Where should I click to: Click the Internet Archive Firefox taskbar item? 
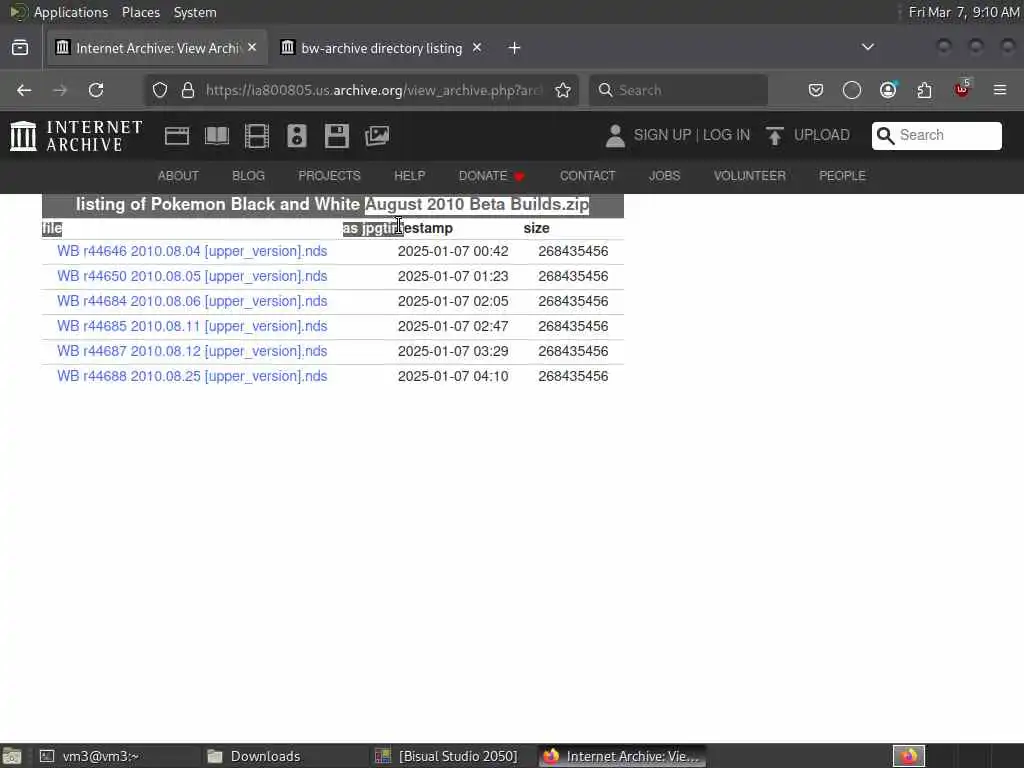coord(622,756)
